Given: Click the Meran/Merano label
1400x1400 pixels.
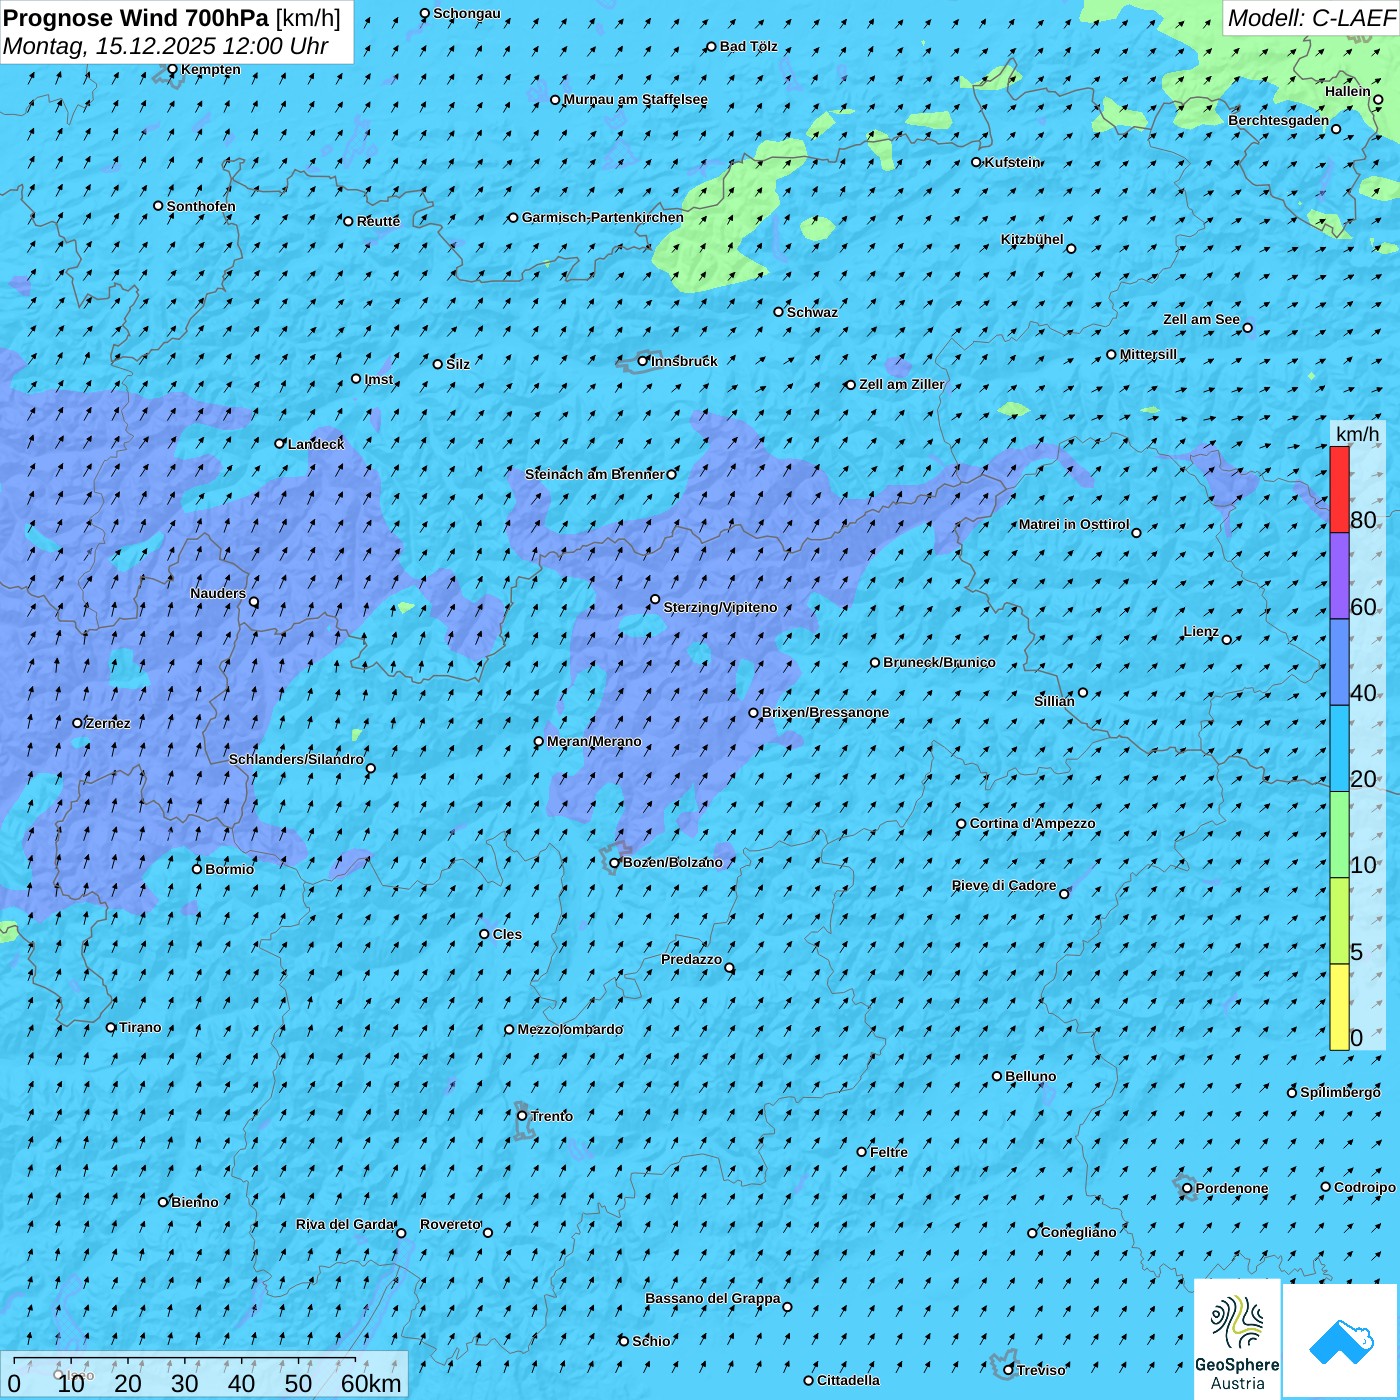Looking at the screenshot, I should (x=594, y=741).
